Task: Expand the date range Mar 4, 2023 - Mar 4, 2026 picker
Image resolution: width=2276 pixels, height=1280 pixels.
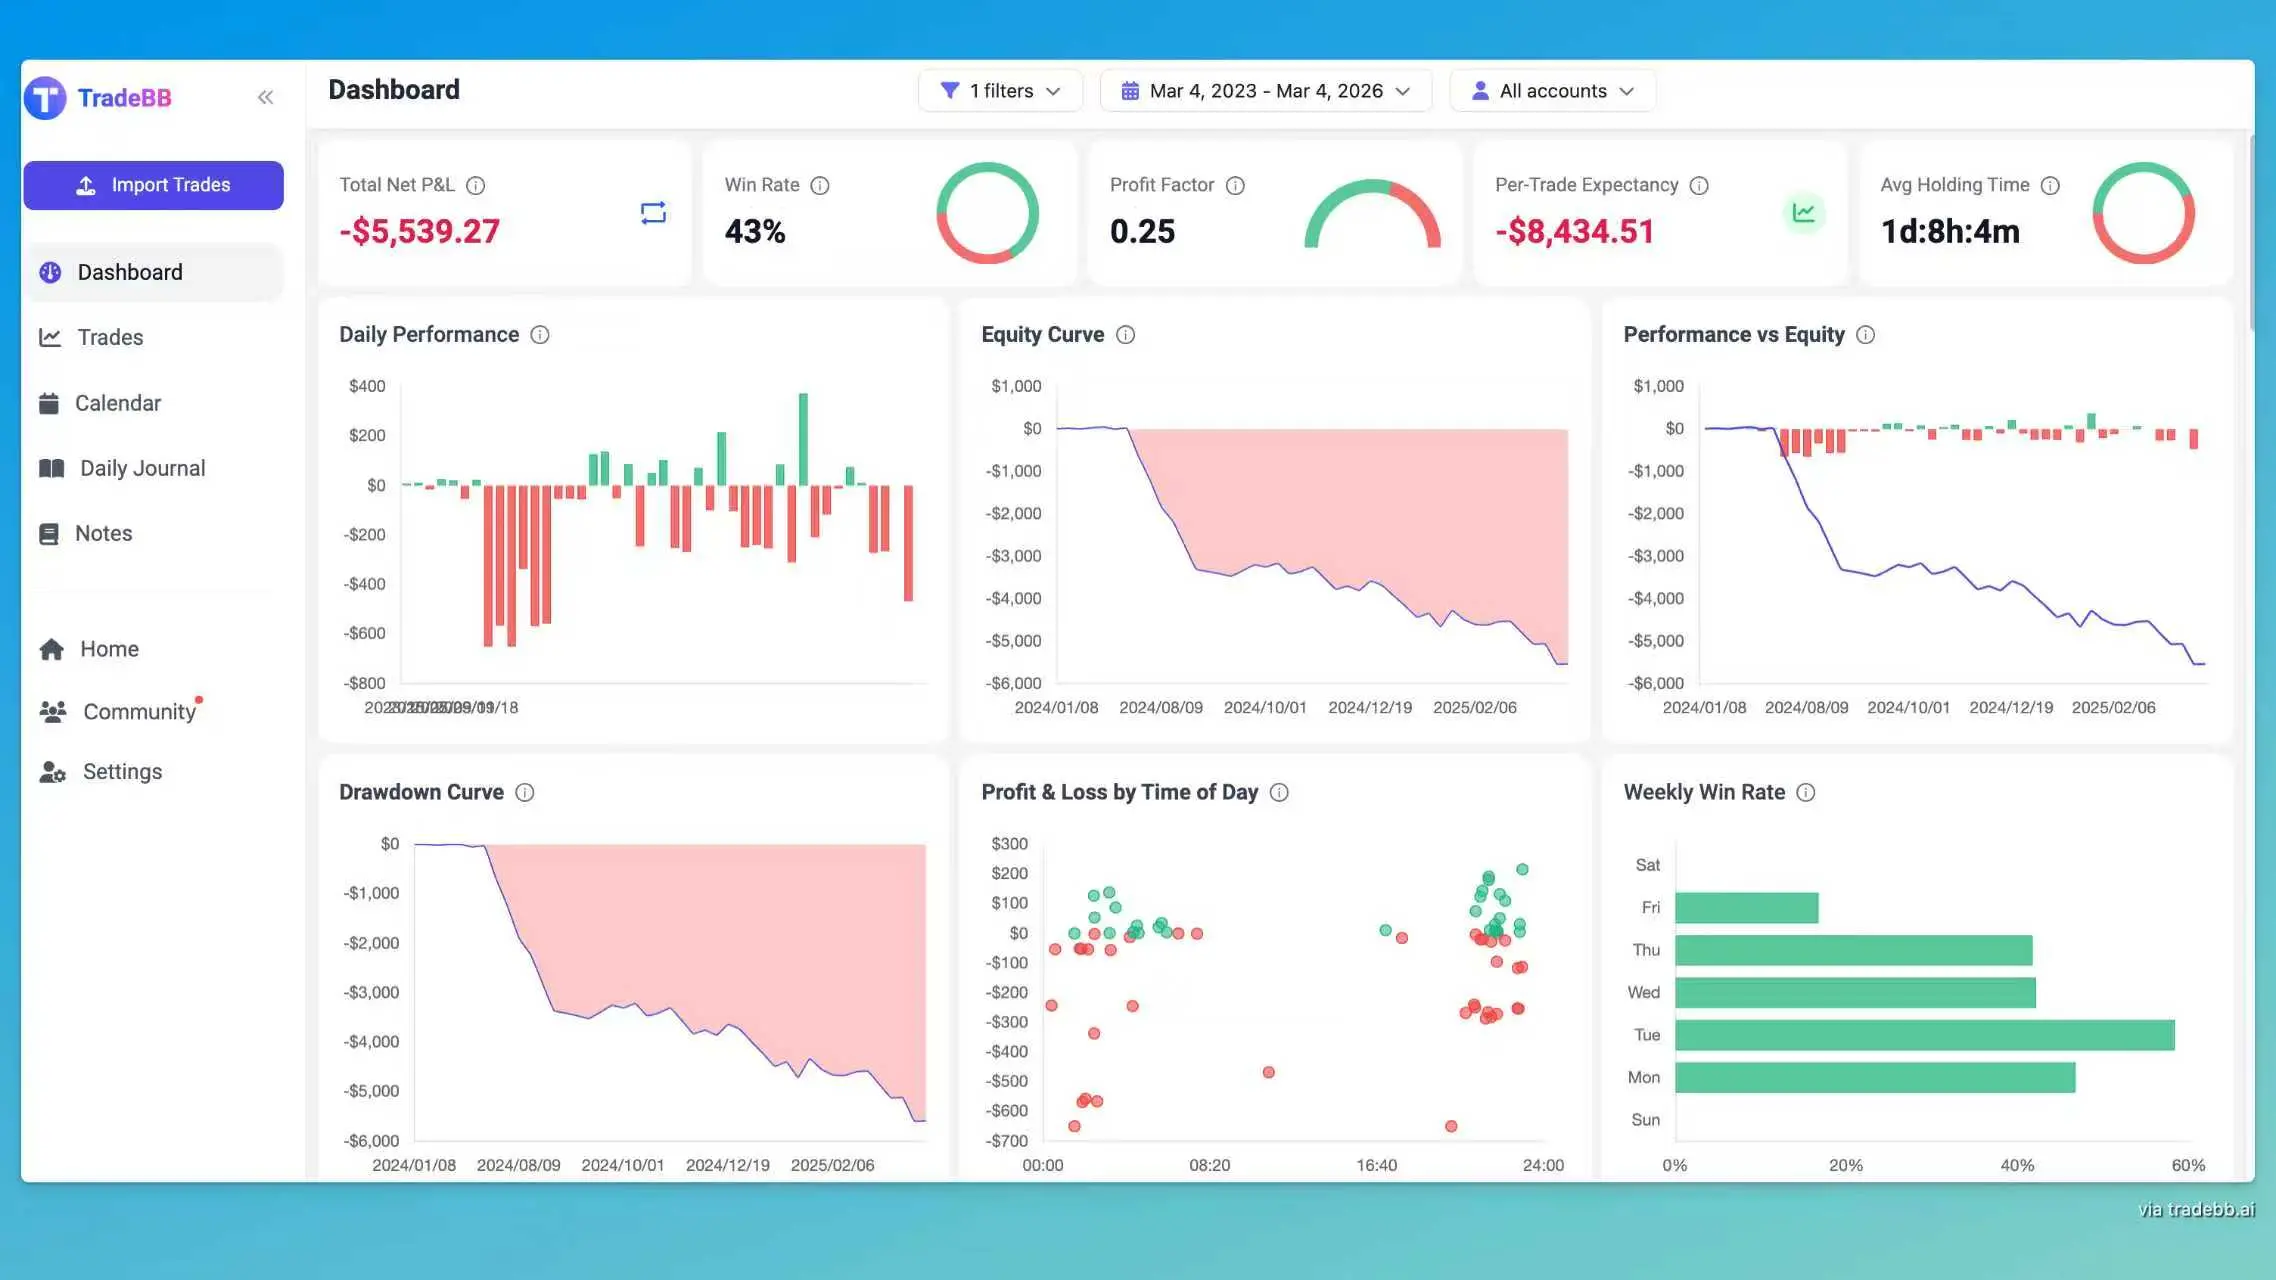Action: tap(1266, 90)
